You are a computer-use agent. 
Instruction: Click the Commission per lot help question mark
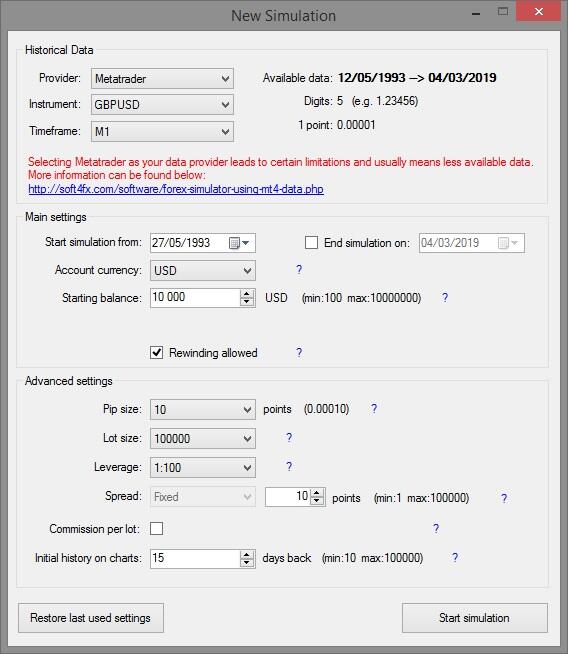click(436, 528)
